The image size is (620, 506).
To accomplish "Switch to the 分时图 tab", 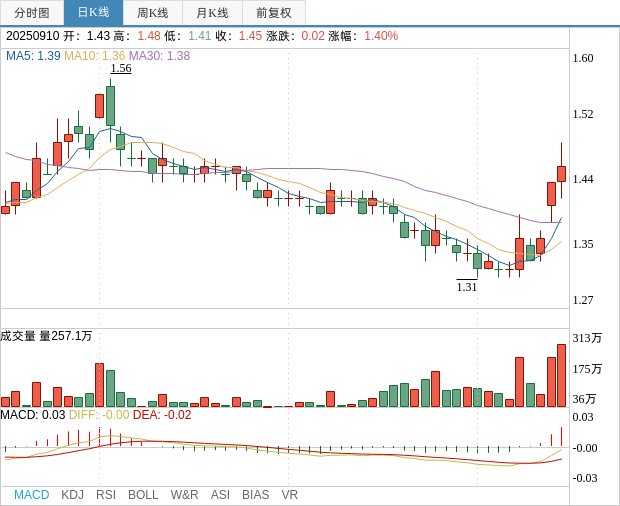I will (32, 13).
